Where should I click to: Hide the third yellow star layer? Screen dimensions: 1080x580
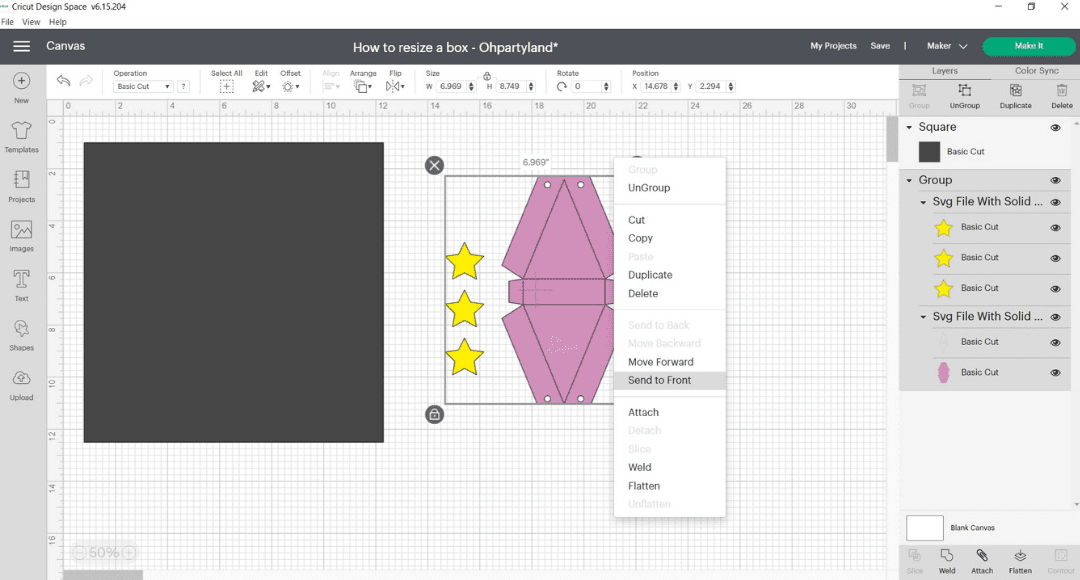click(1055, 289)
